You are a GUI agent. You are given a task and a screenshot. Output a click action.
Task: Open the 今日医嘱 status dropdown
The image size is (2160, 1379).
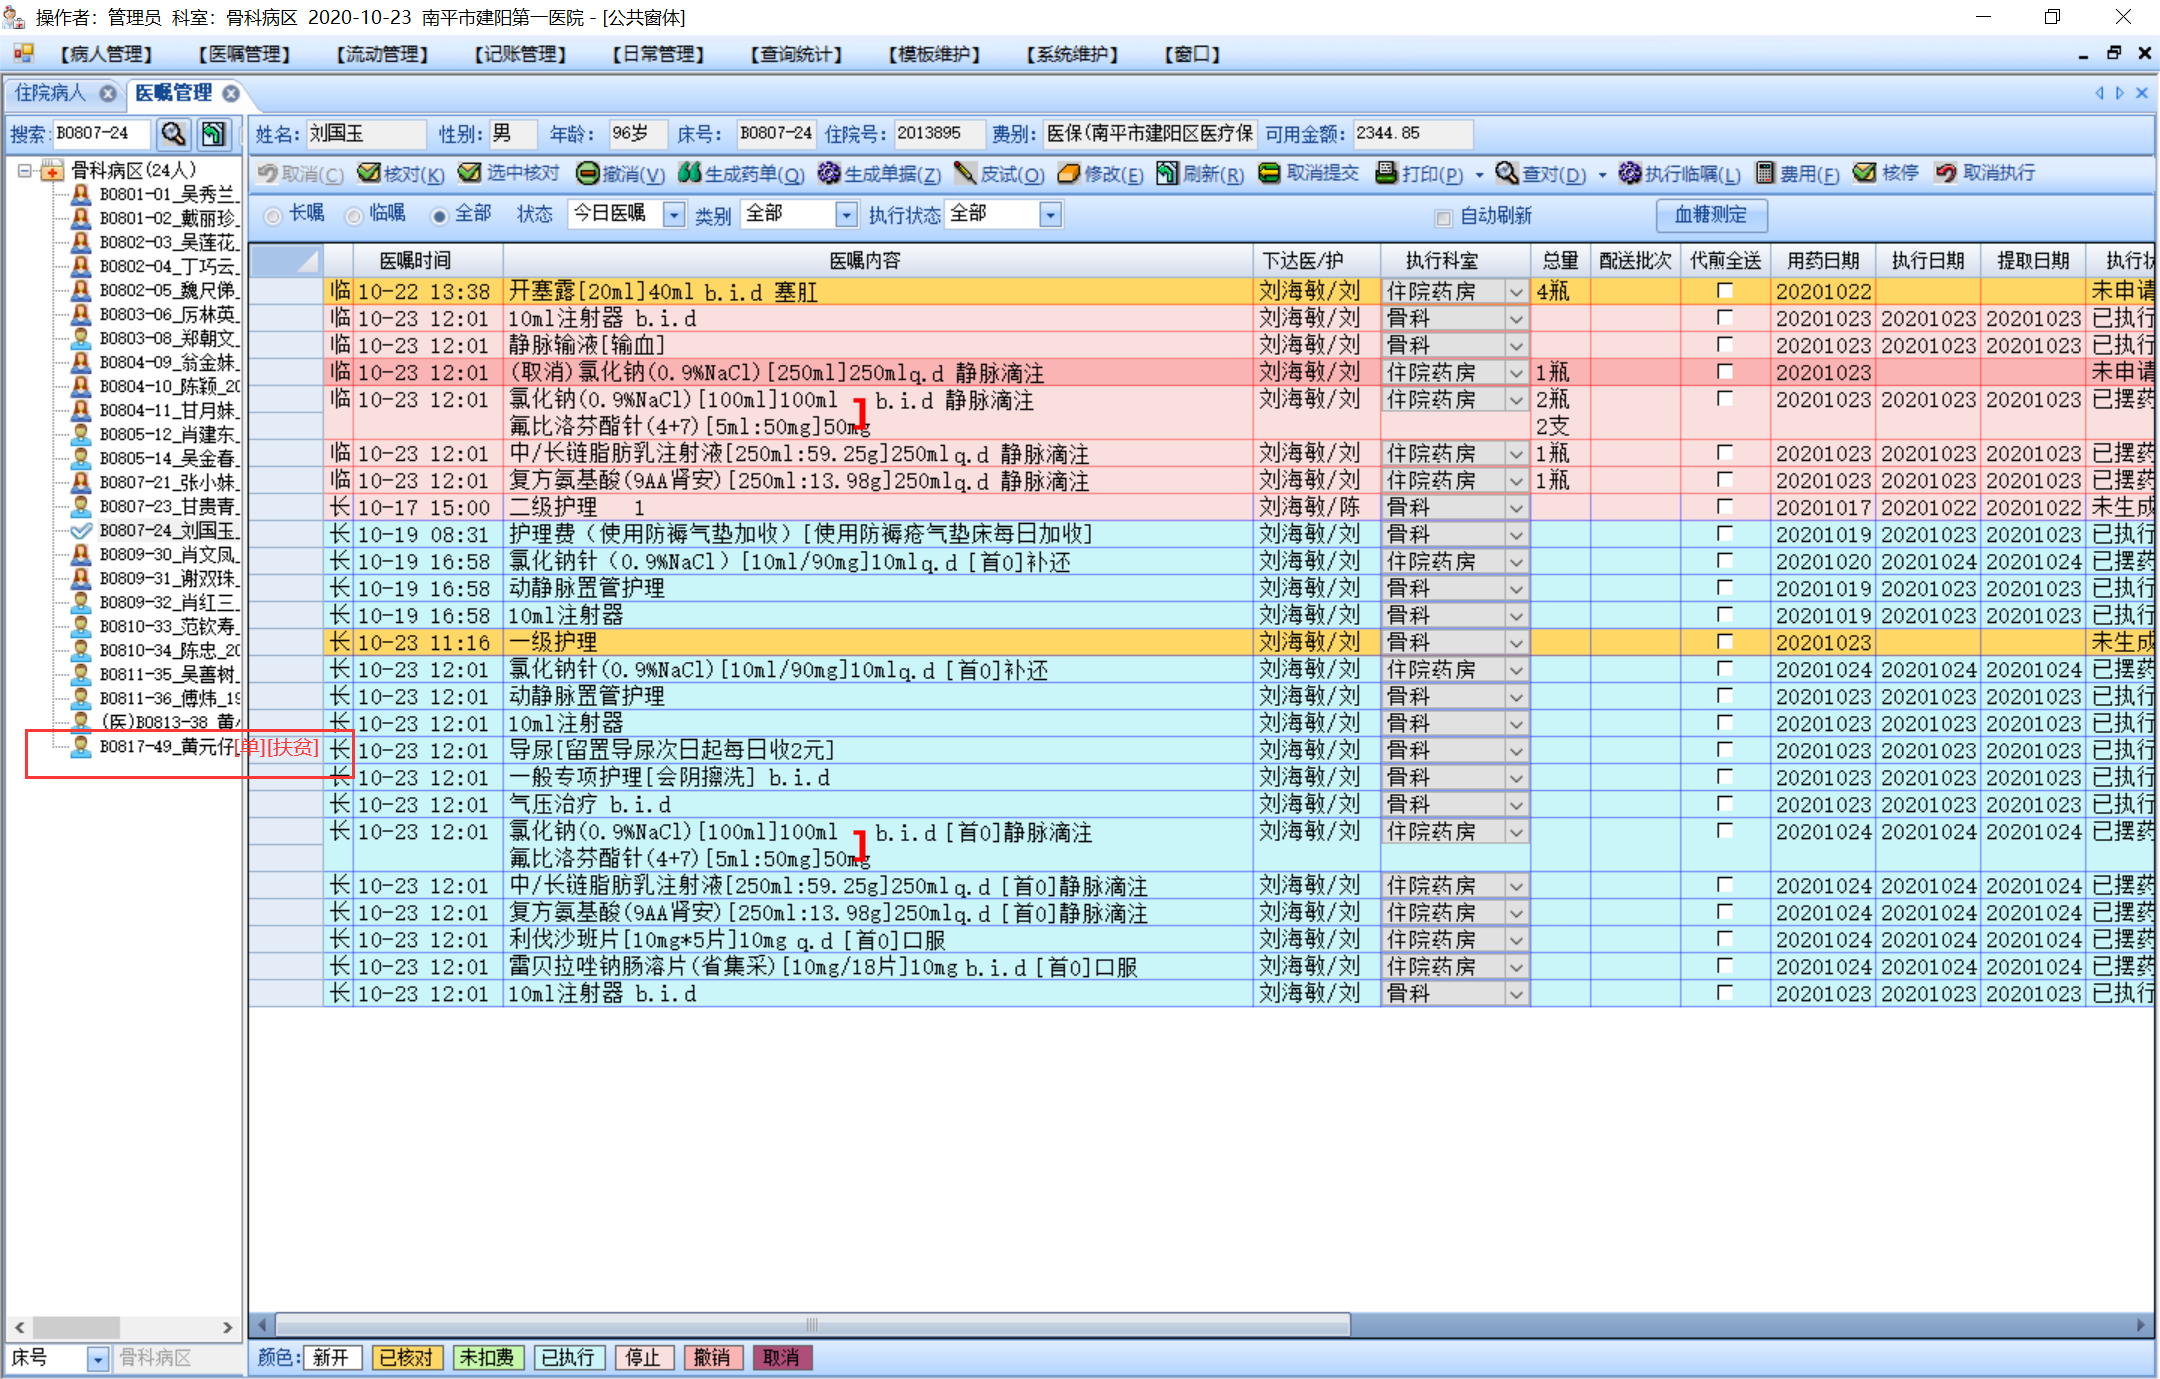click(x=674, y=215)
